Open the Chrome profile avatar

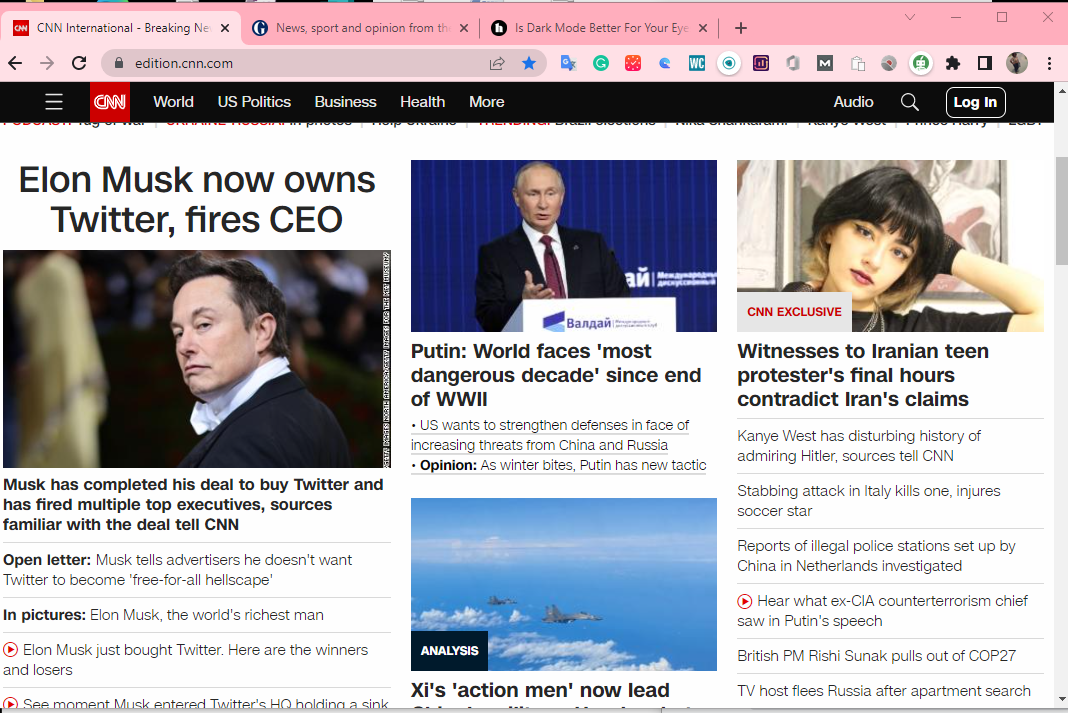(1017, 63)
